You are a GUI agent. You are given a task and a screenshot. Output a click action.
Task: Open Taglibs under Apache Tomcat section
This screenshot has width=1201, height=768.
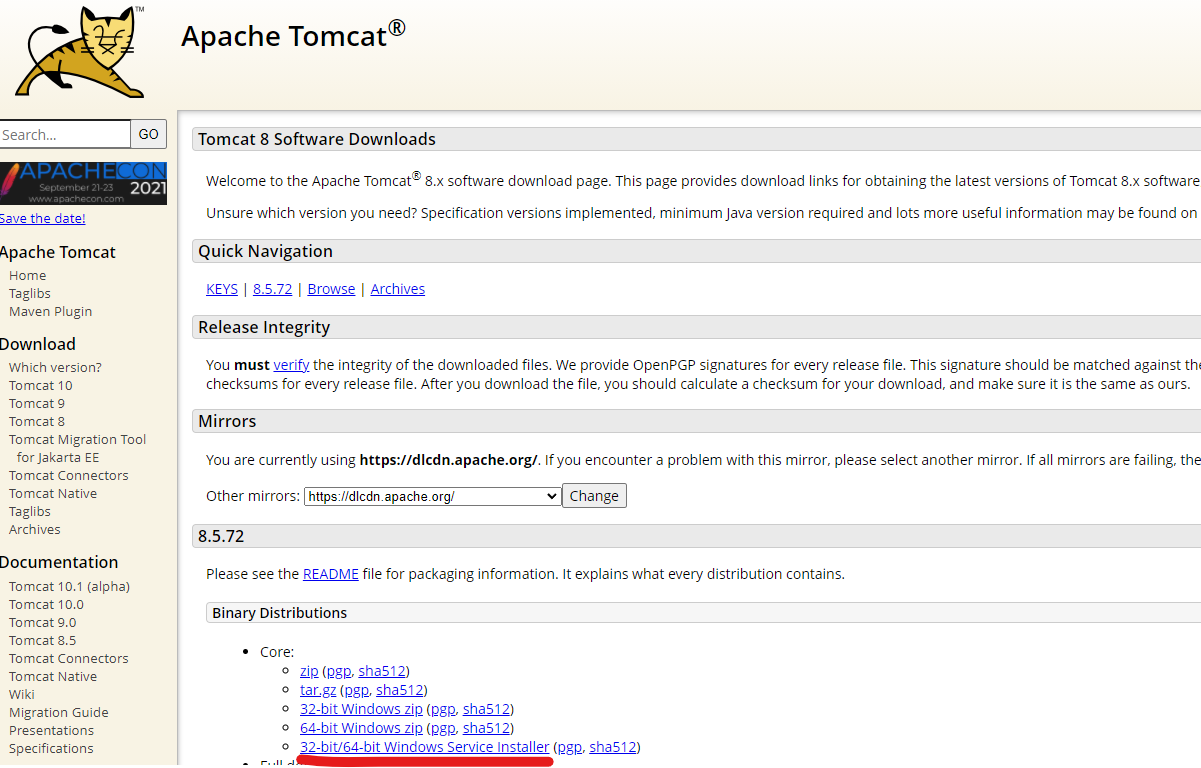(x=29, y=293)
